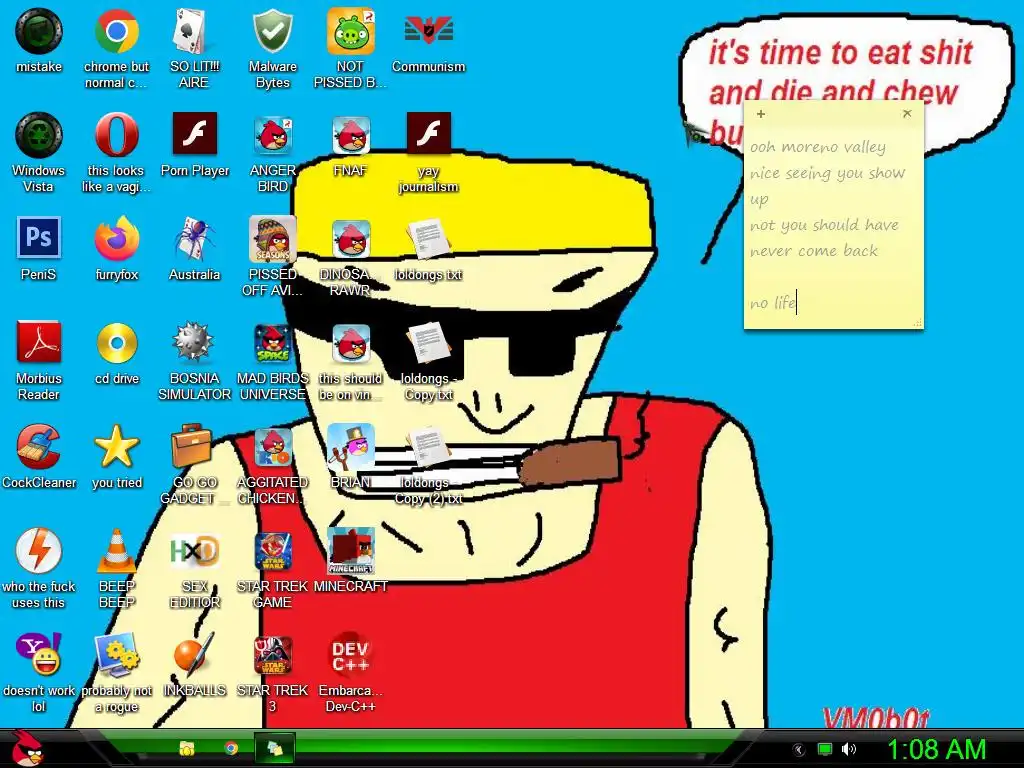The width and height of the screenshot is (1024, 768).
Task: Launch the 'STAR TREK 3' icon
Action: [x=272, y=655]
